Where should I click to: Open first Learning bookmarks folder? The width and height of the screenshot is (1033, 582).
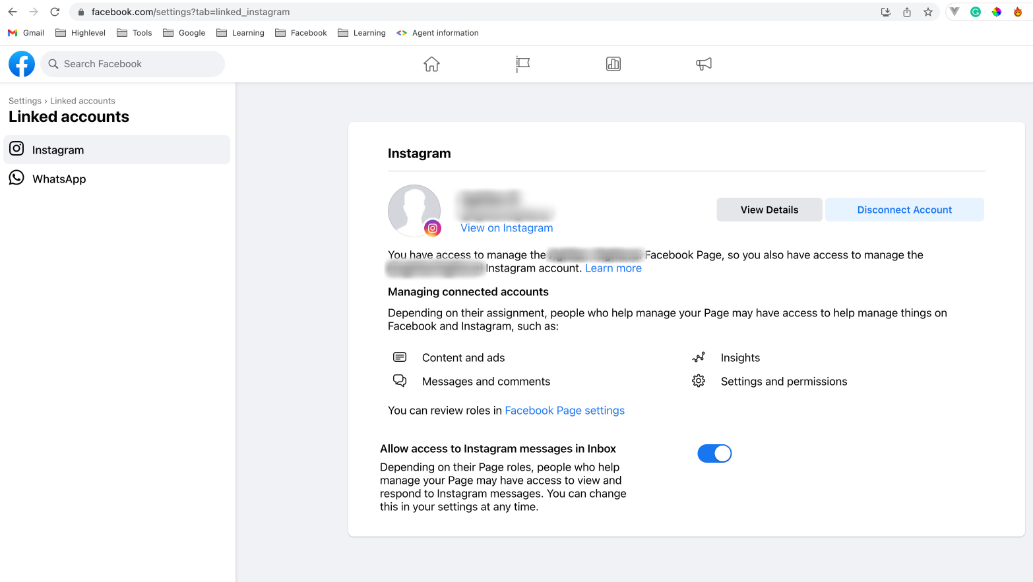point(240,33)
